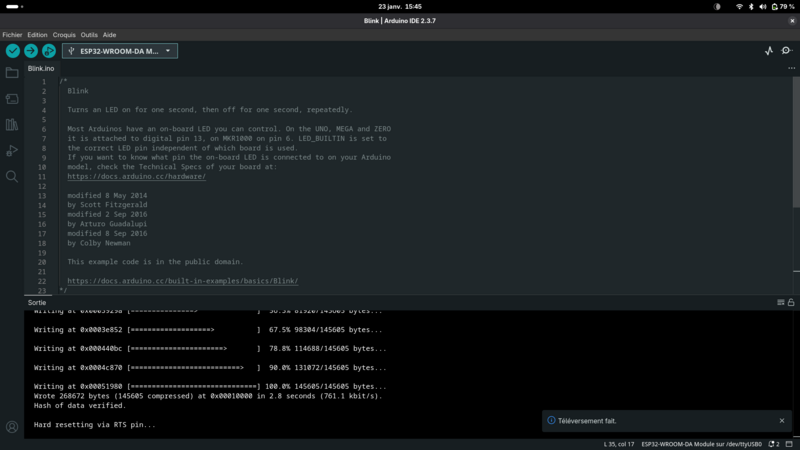The height and width of the screenshot is (450, 800).
Task: Click the 'This example code is in the public domain' line
Action: (x=155, y=262)
